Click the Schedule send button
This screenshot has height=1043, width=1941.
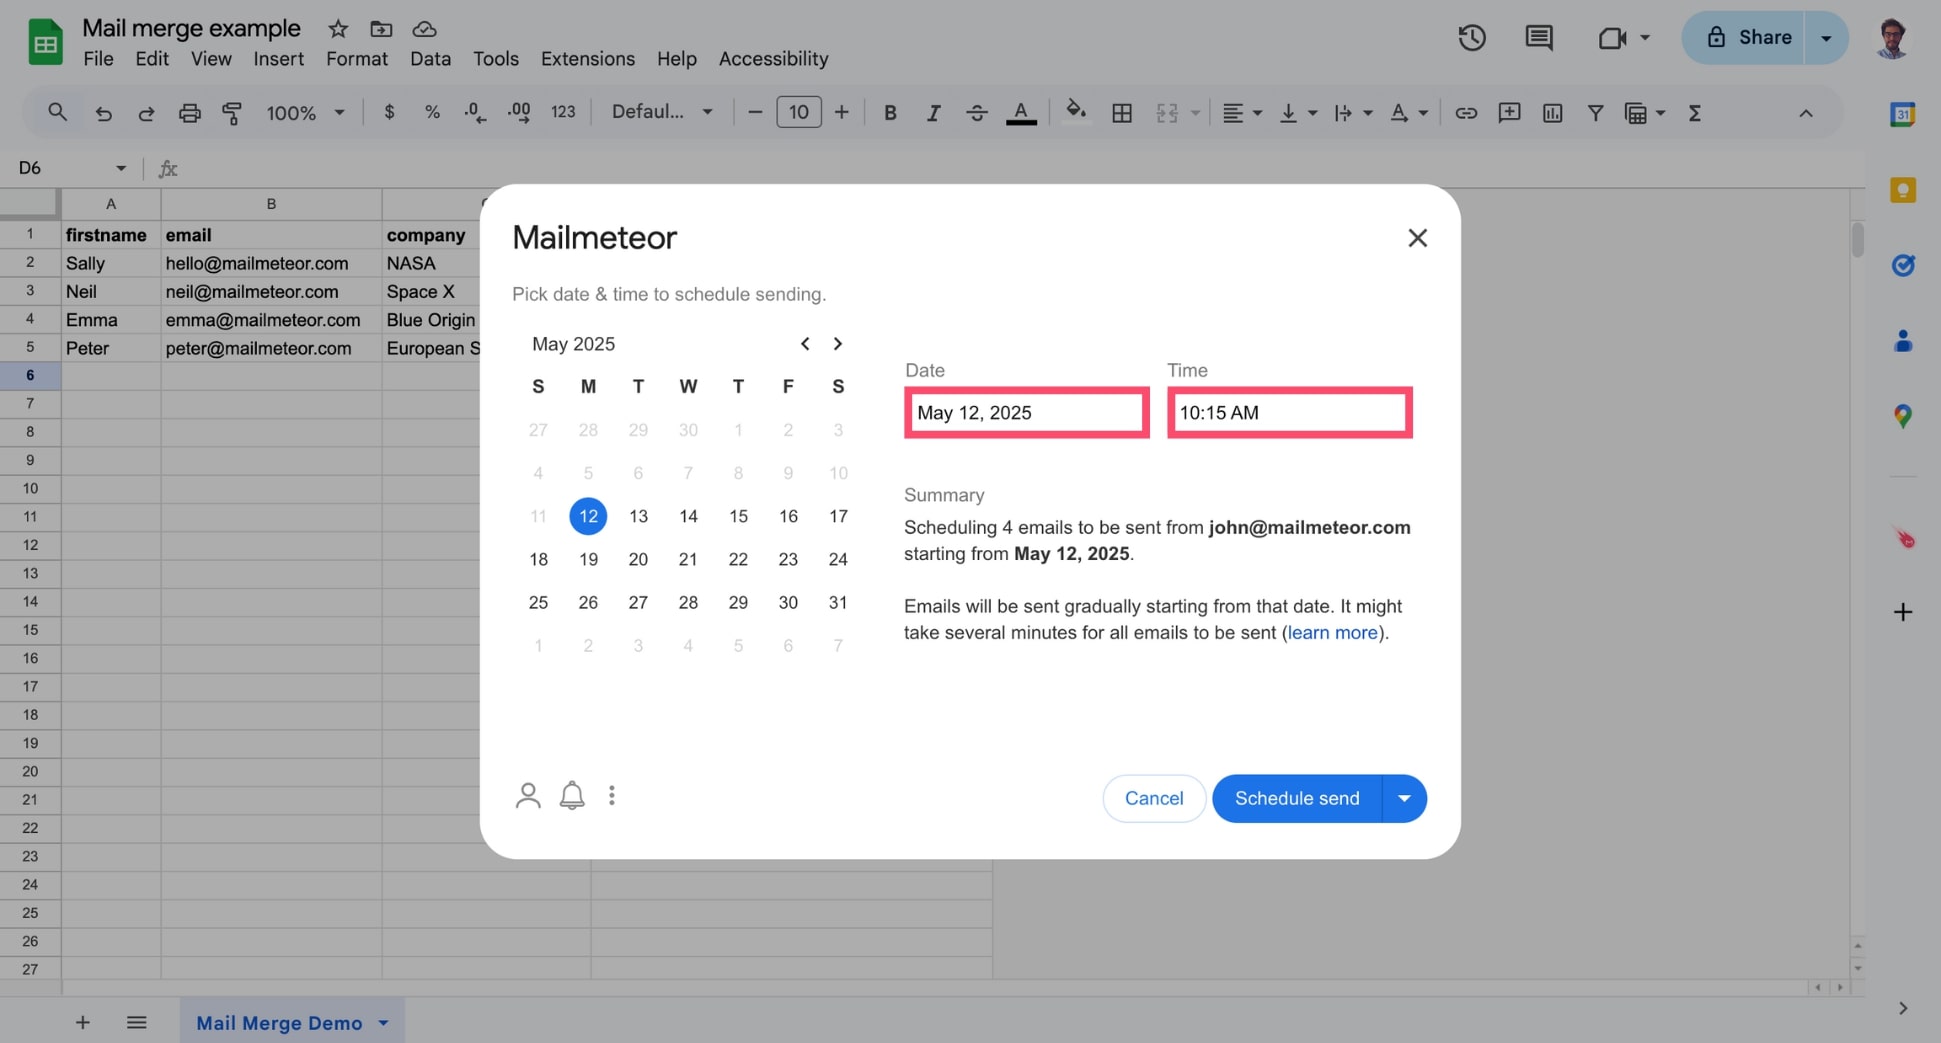pyautogui.click(x=1297, y=798)
